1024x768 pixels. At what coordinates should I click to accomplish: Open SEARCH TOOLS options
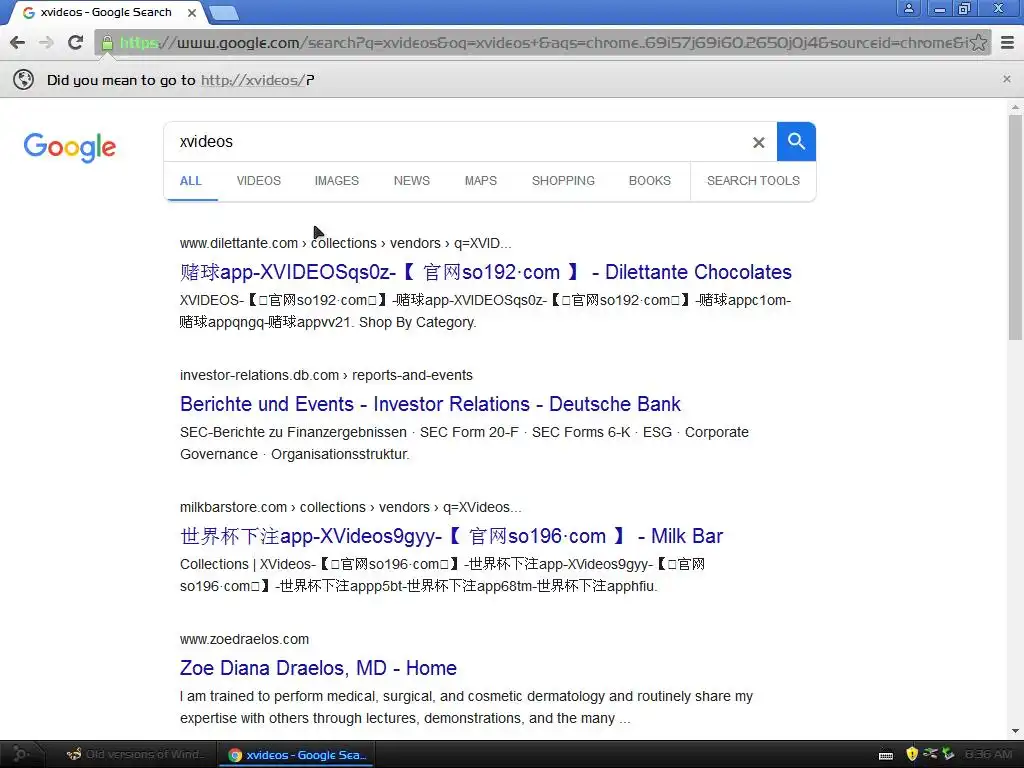pos(753,181)
